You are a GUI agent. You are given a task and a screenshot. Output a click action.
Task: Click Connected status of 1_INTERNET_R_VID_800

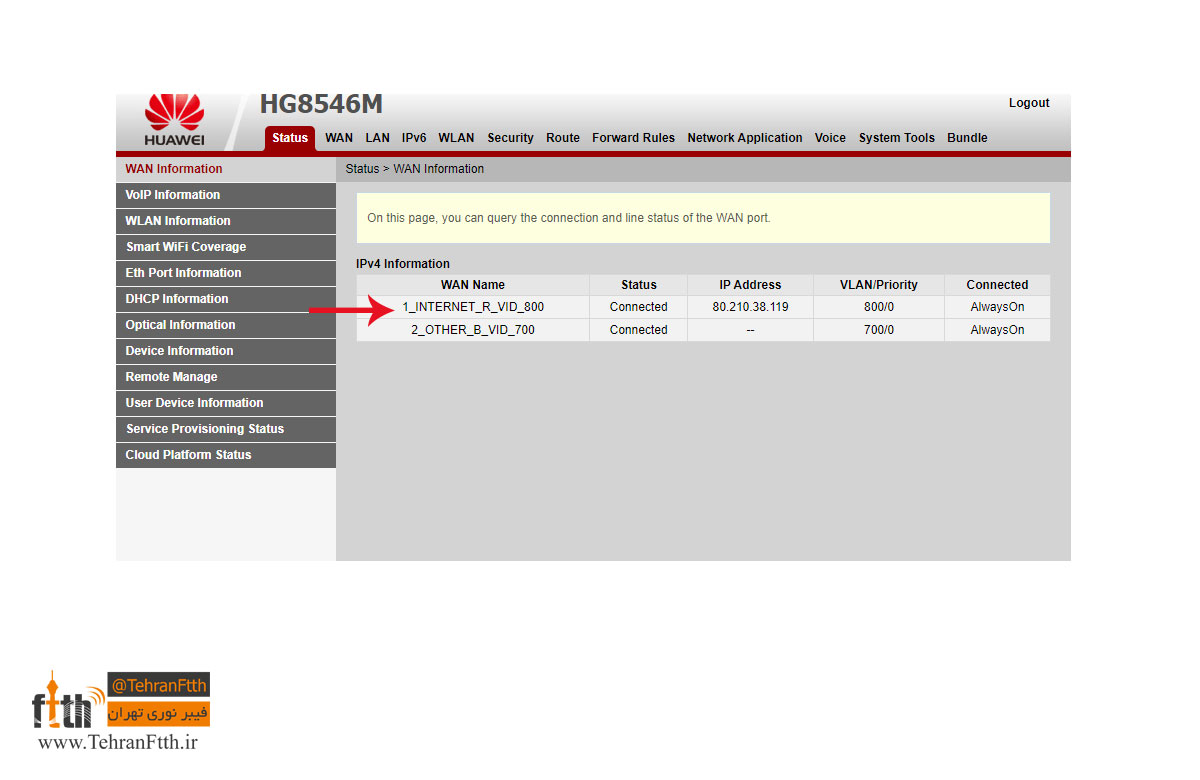coord(639,307)
